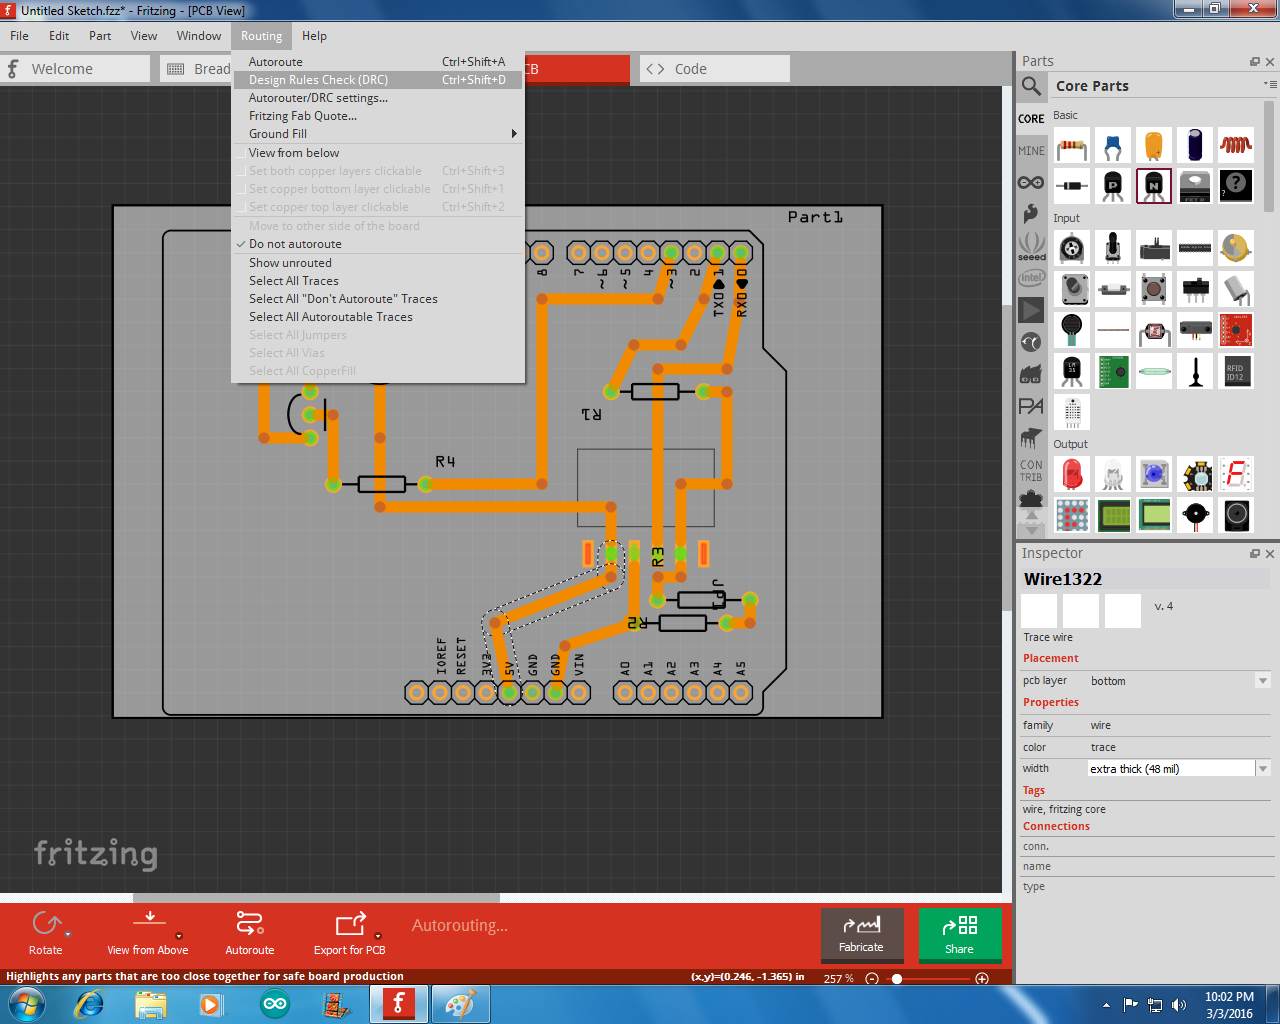Open the MINE parts bin
The height and width of the screenshot is (1024, 1280).
click(1031, 151)
